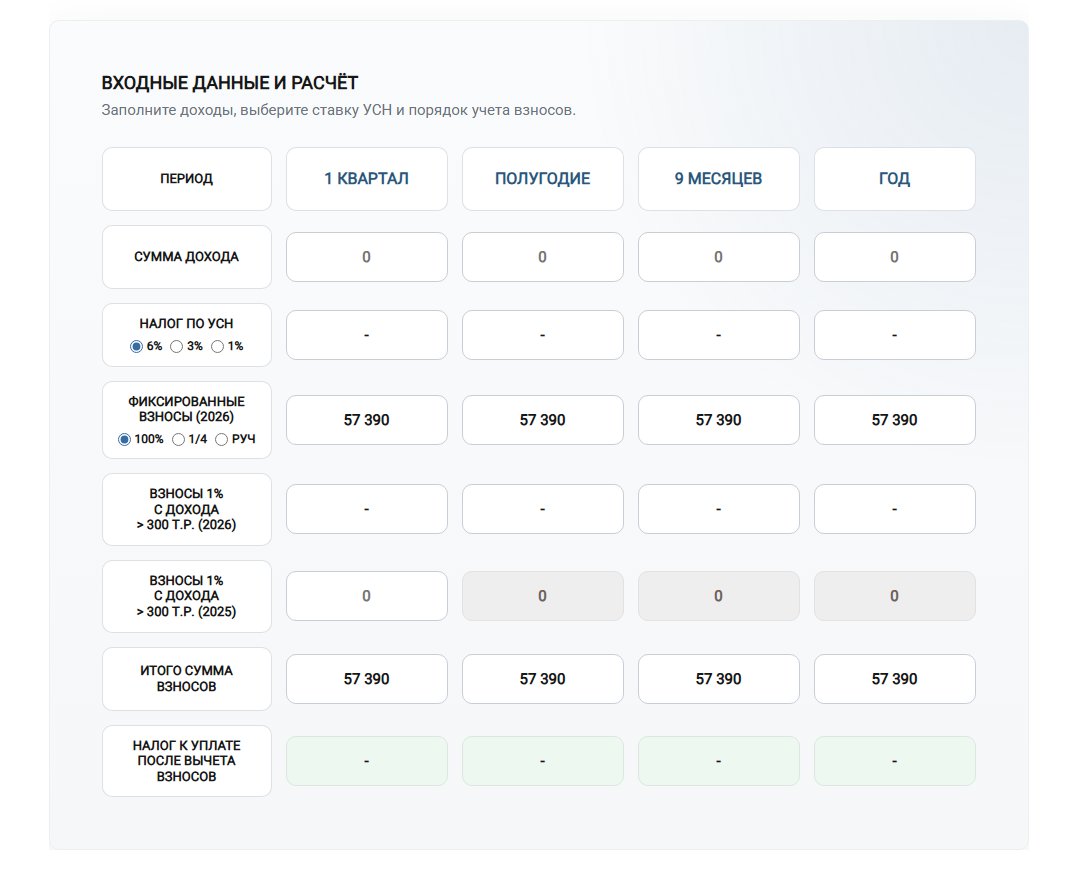Image resolution: width=1080 pixels, height=872 pixels.
Task: Choose 1/4 fixed contributions option
Action: pos(178,439)
